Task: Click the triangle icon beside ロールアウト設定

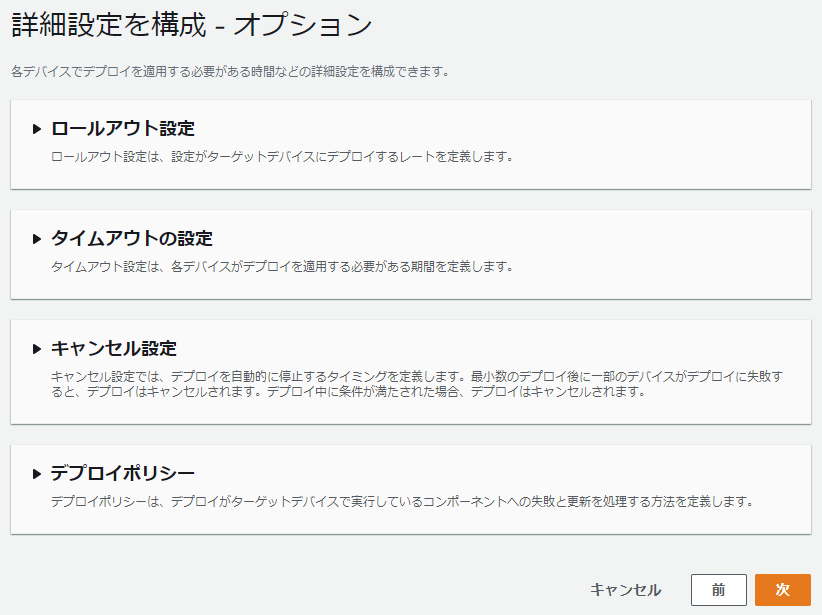Action: click(34, 128)
